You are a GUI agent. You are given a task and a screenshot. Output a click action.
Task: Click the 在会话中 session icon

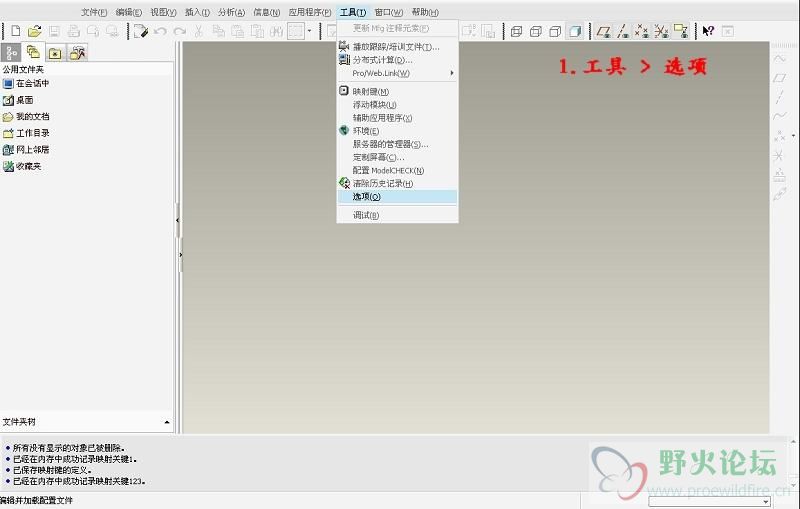[8, 83]
